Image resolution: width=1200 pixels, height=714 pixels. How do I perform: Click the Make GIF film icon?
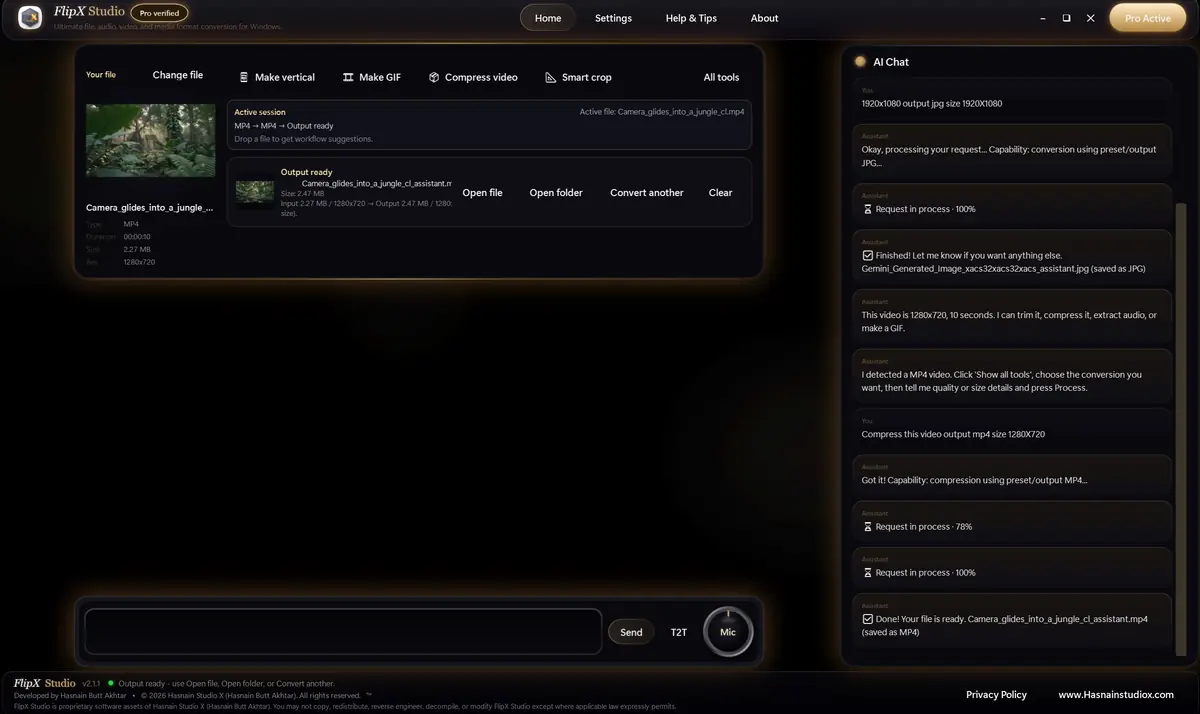point(348,77)
